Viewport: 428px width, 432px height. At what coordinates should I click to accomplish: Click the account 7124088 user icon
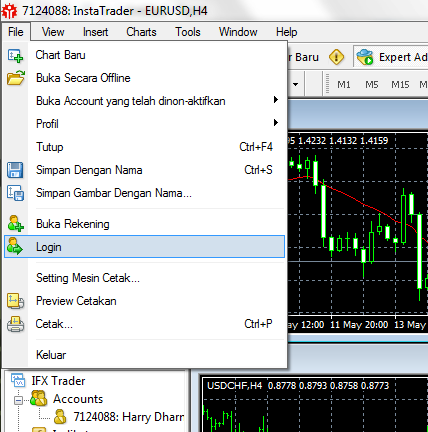60,417
